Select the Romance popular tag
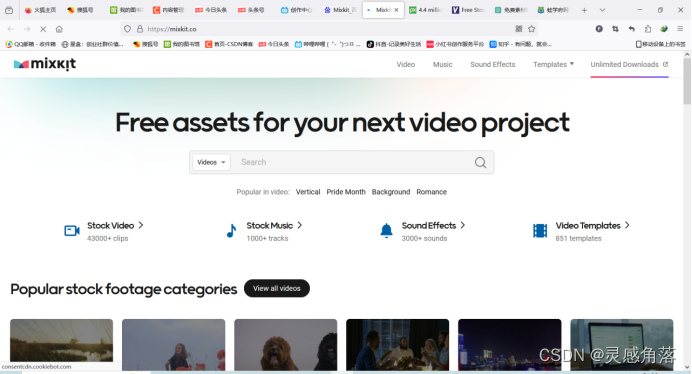This screenshot has height=374, width=692. coord(432,192)
